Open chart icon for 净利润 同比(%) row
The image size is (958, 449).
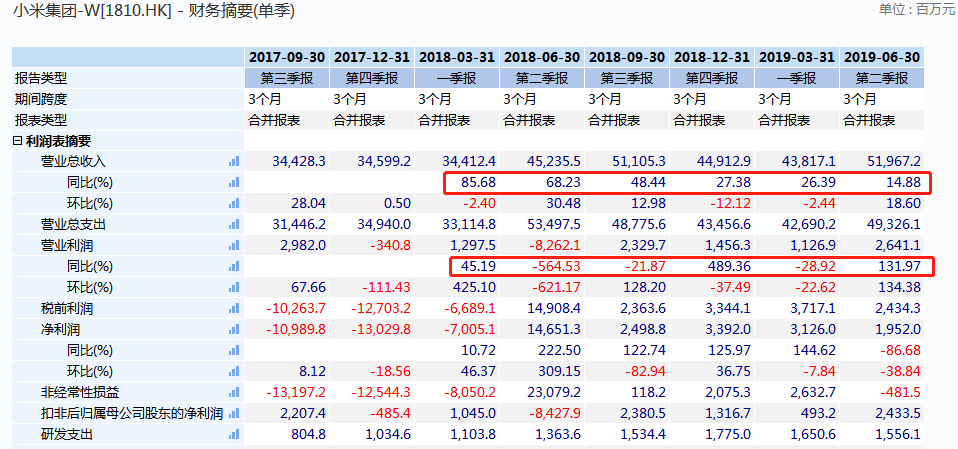[x=234, y=350]
